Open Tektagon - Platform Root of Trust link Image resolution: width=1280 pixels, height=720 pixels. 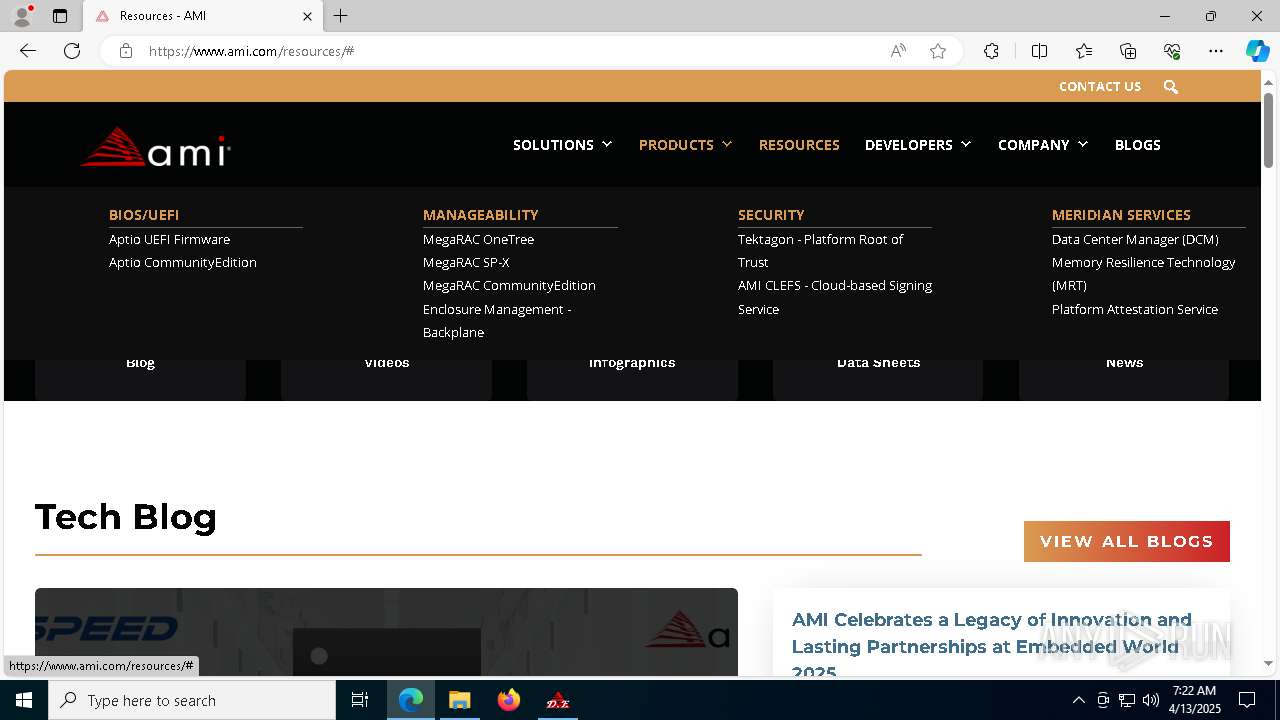tap(820, 251)
